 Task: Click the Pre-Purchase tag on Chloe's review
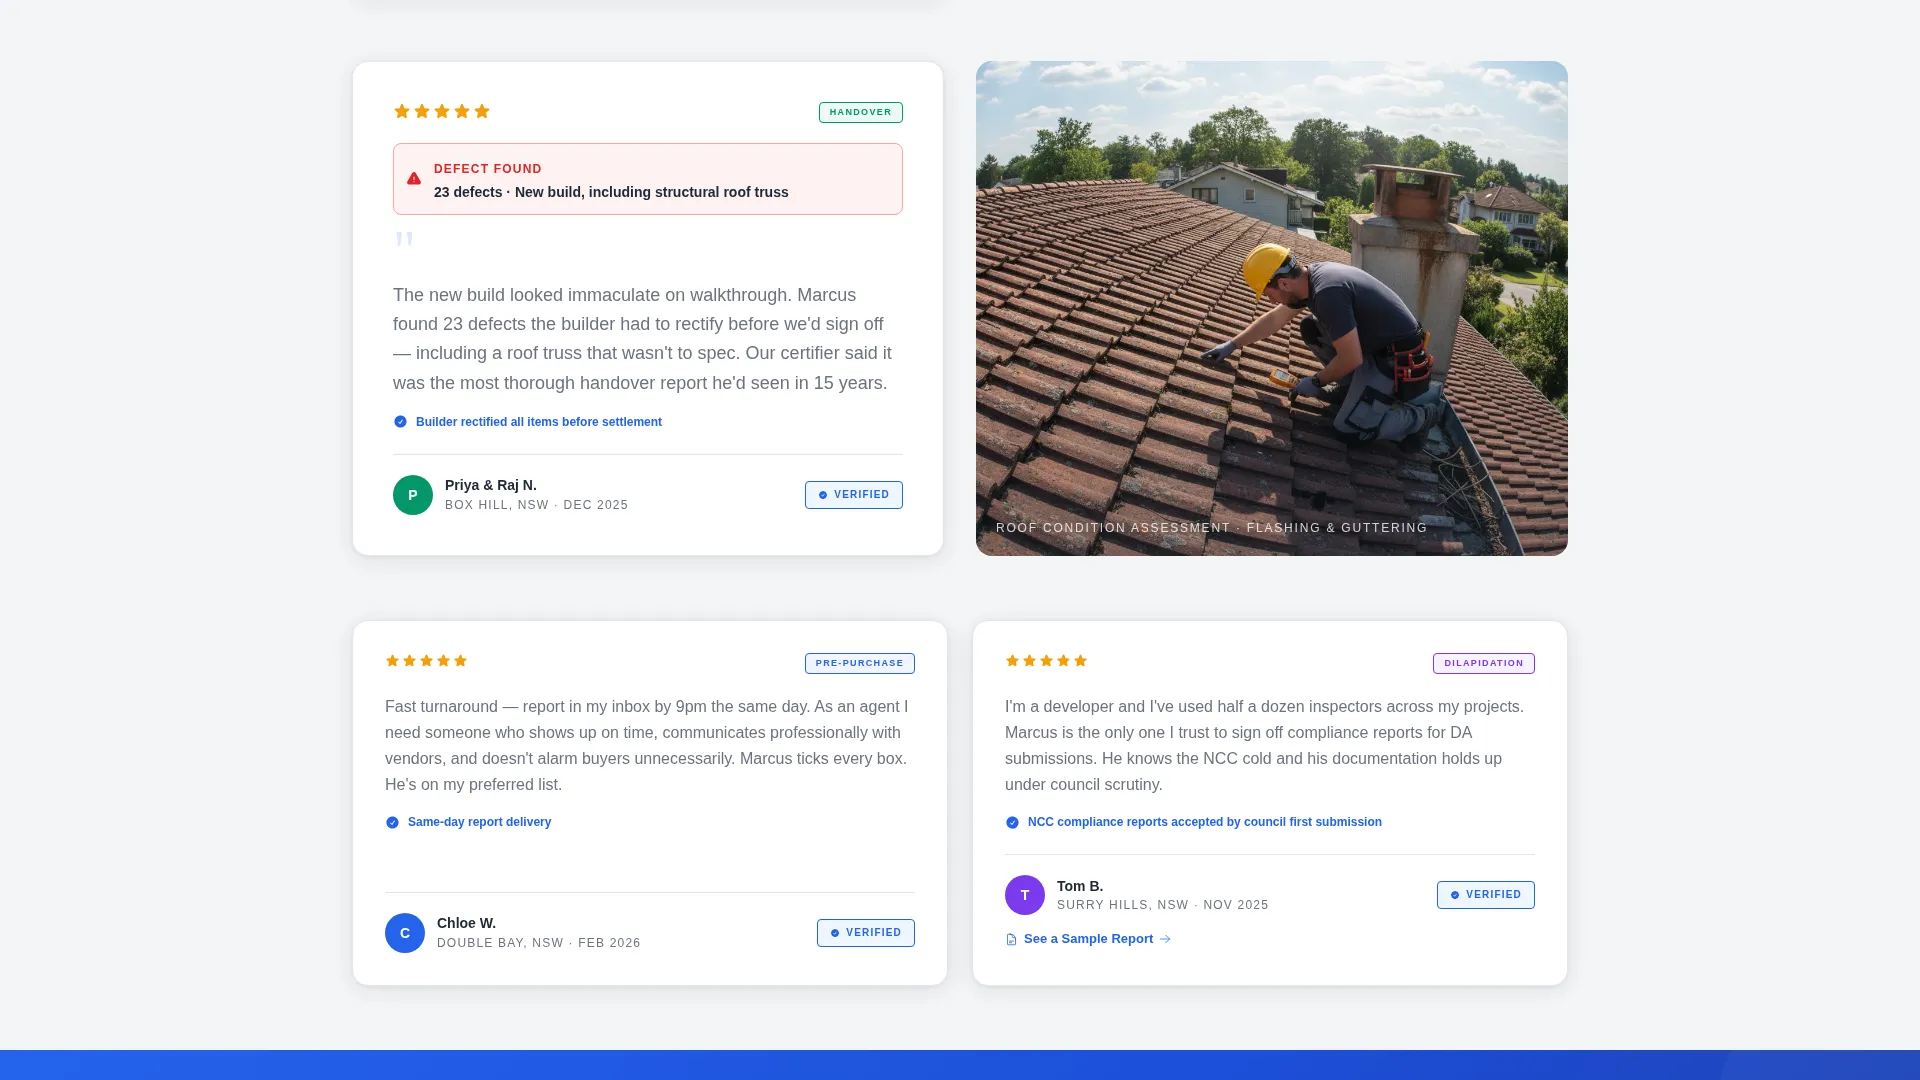coord(860,664)
